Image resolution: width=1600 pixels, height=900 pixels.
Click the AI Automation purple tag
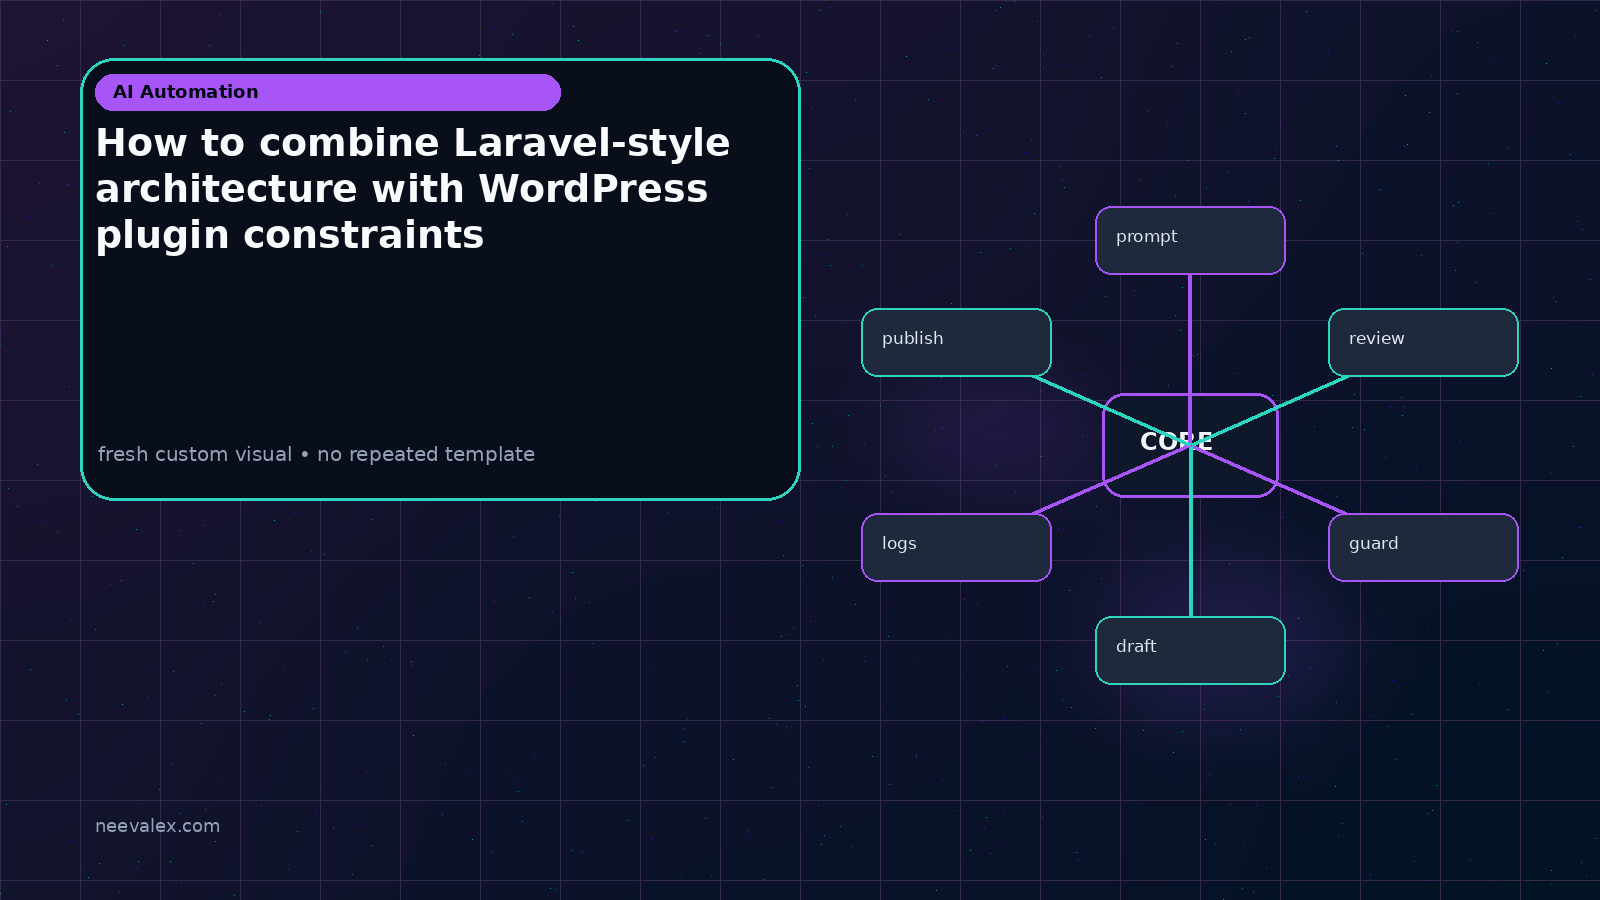pyautogui.click(x=328, y=92)
